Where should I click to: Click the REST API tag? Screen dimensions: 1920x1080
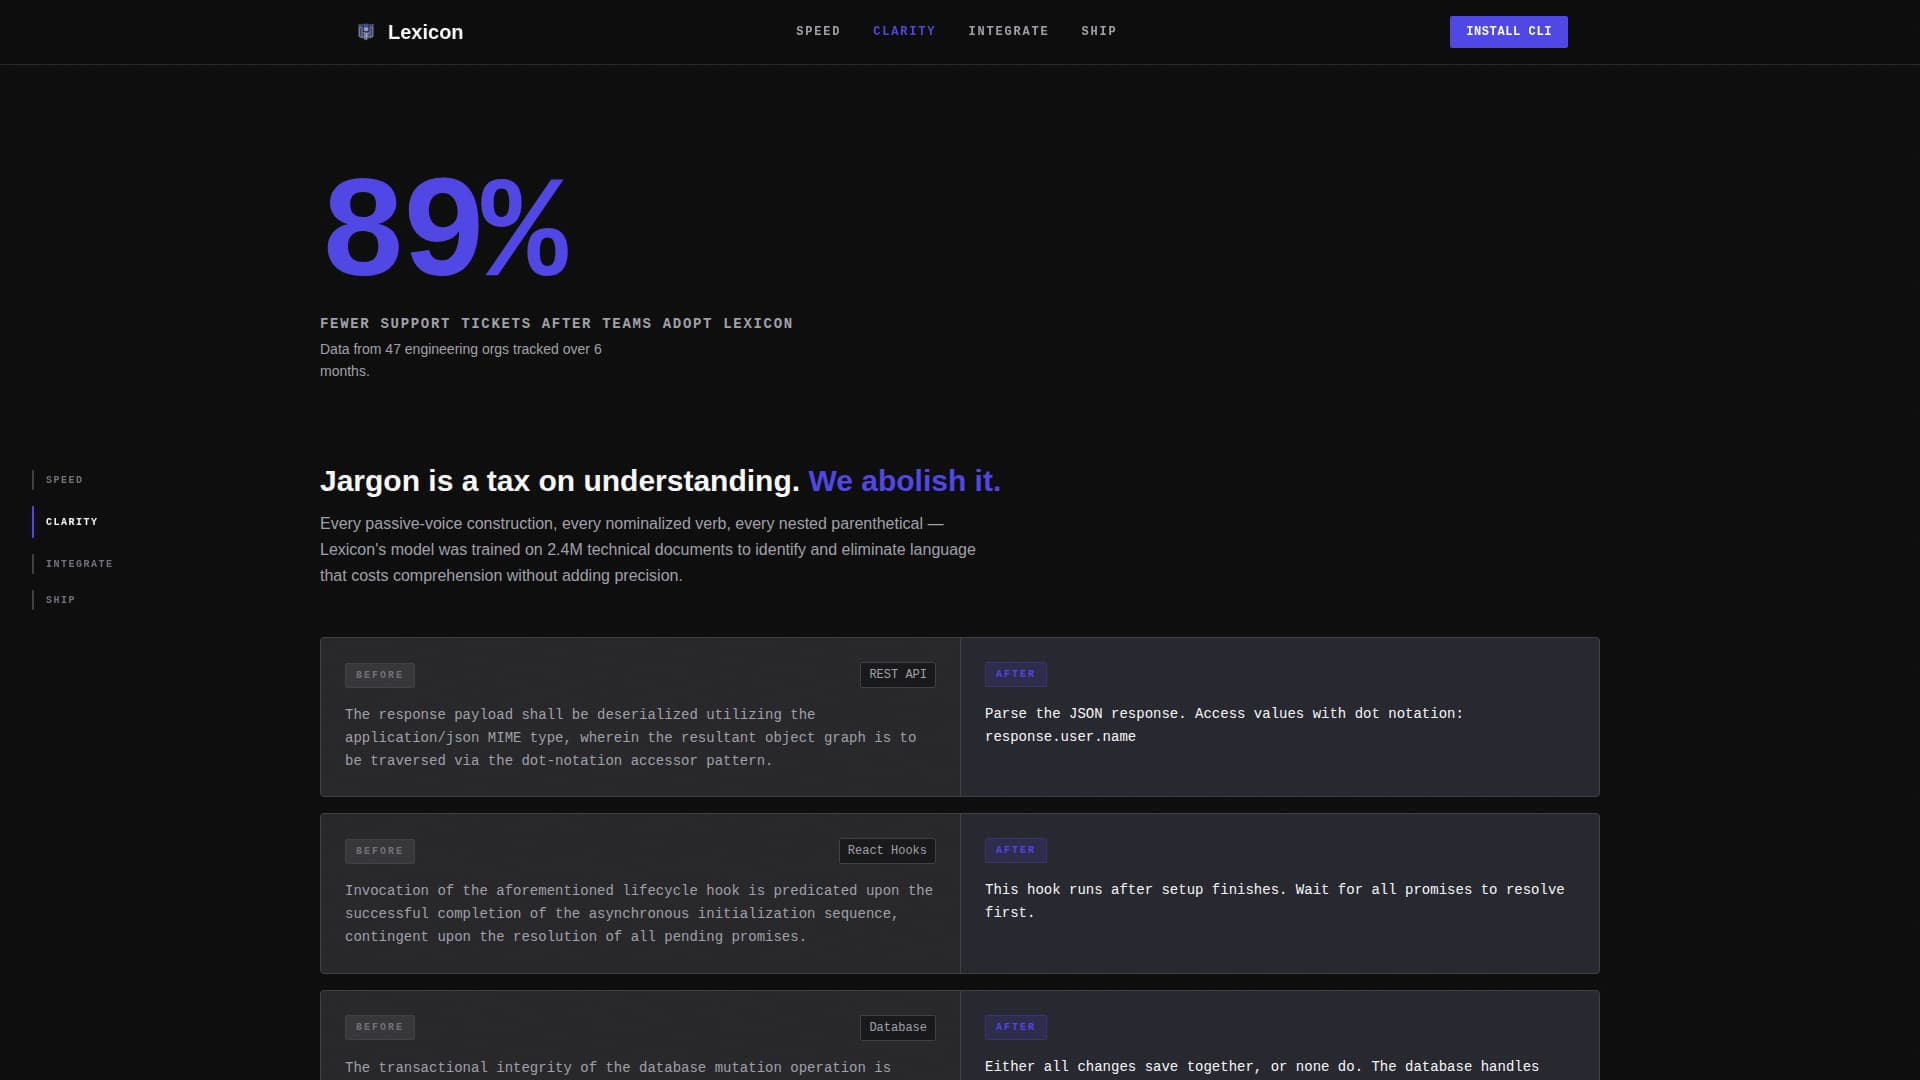[897, 675]
